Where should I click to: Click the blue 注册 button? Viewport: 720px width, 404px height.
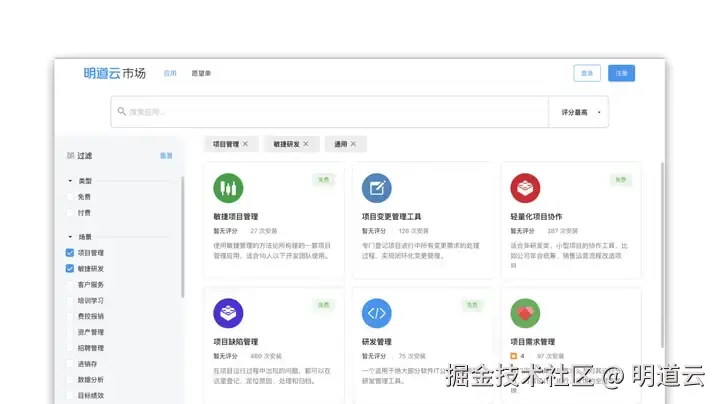621,73
